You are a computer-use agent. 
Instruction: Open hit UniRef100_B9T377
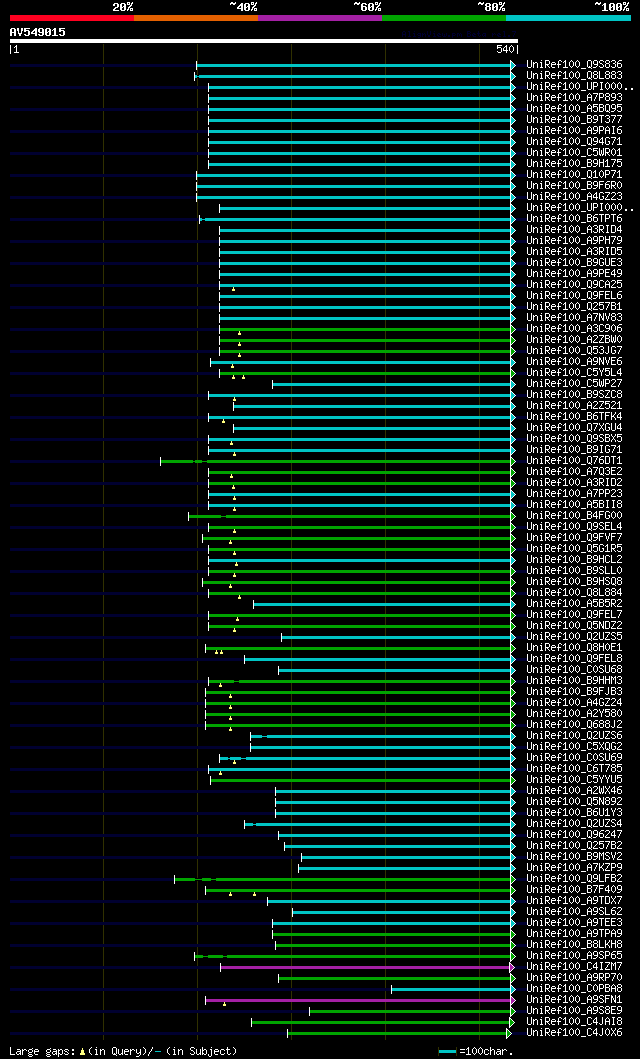coord(575,120)
